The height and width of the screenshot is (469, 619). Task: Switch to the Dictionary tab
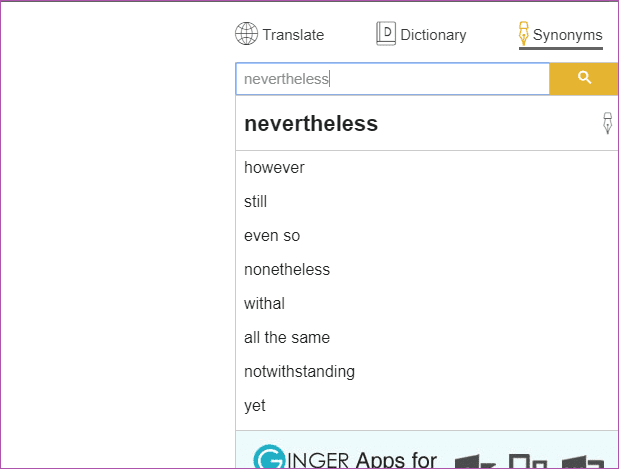pos(421,34)
